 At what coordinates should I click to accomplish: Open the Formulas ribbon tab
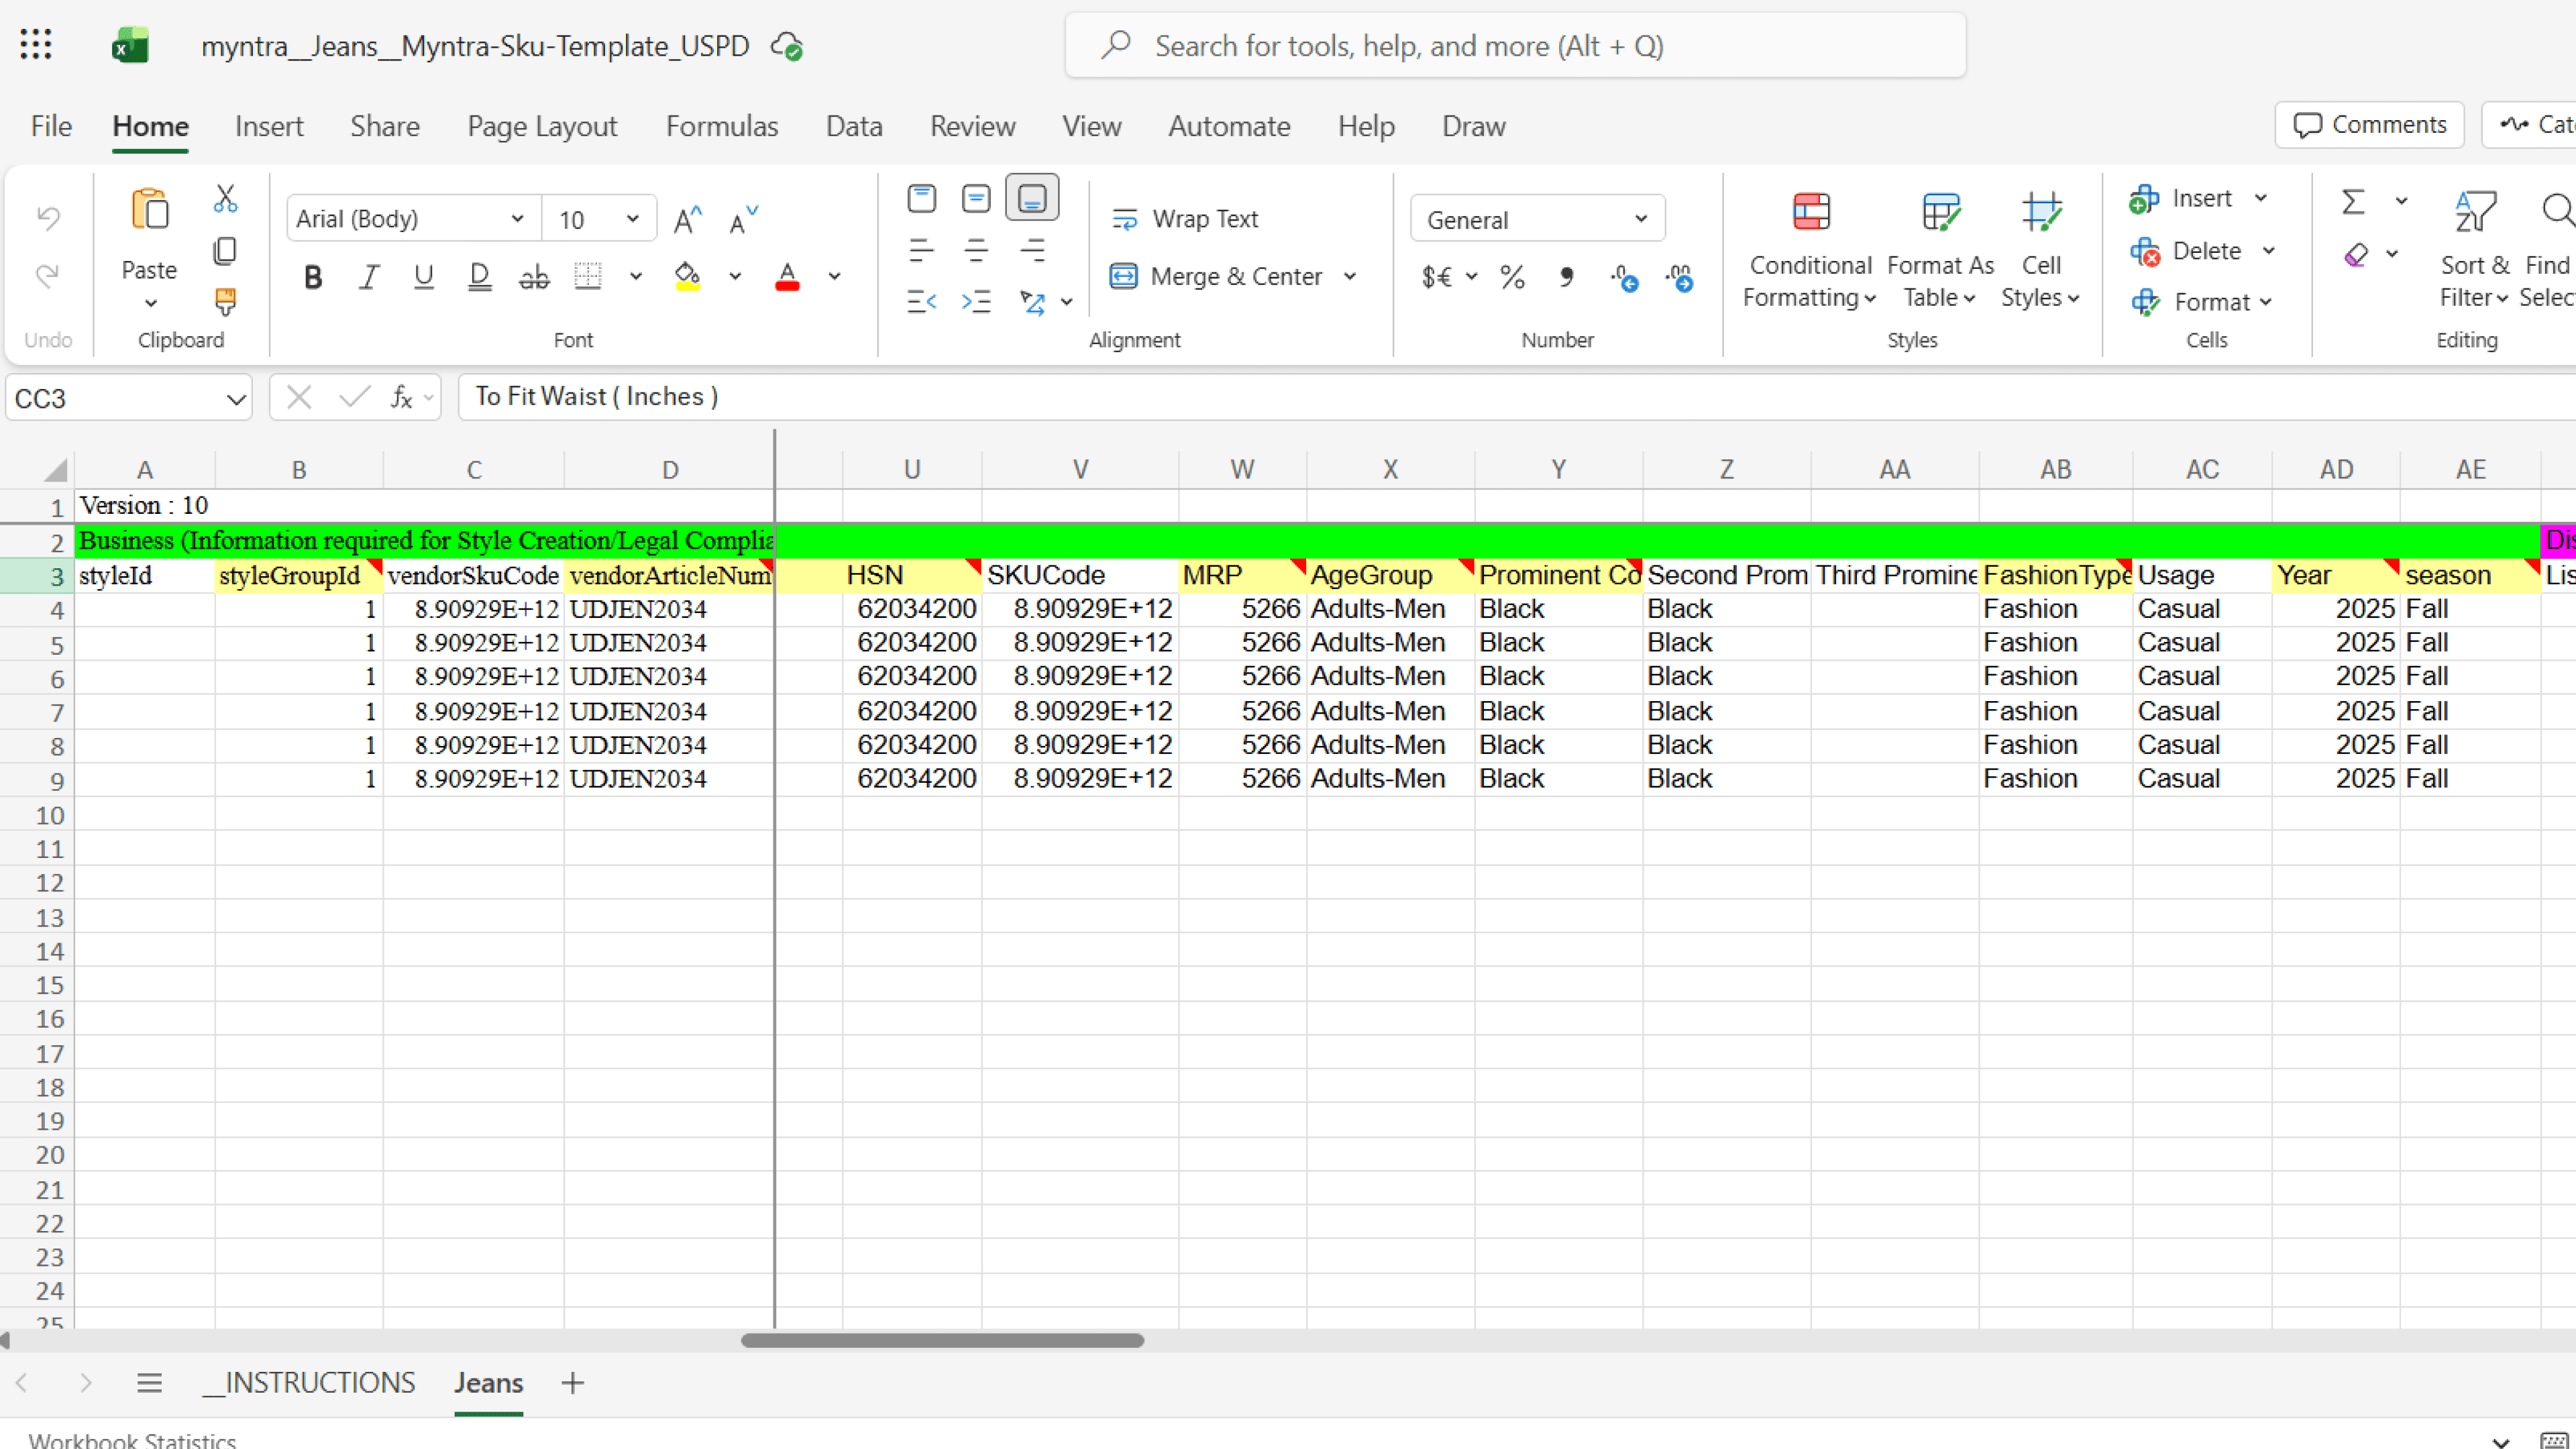coord(721,126)
